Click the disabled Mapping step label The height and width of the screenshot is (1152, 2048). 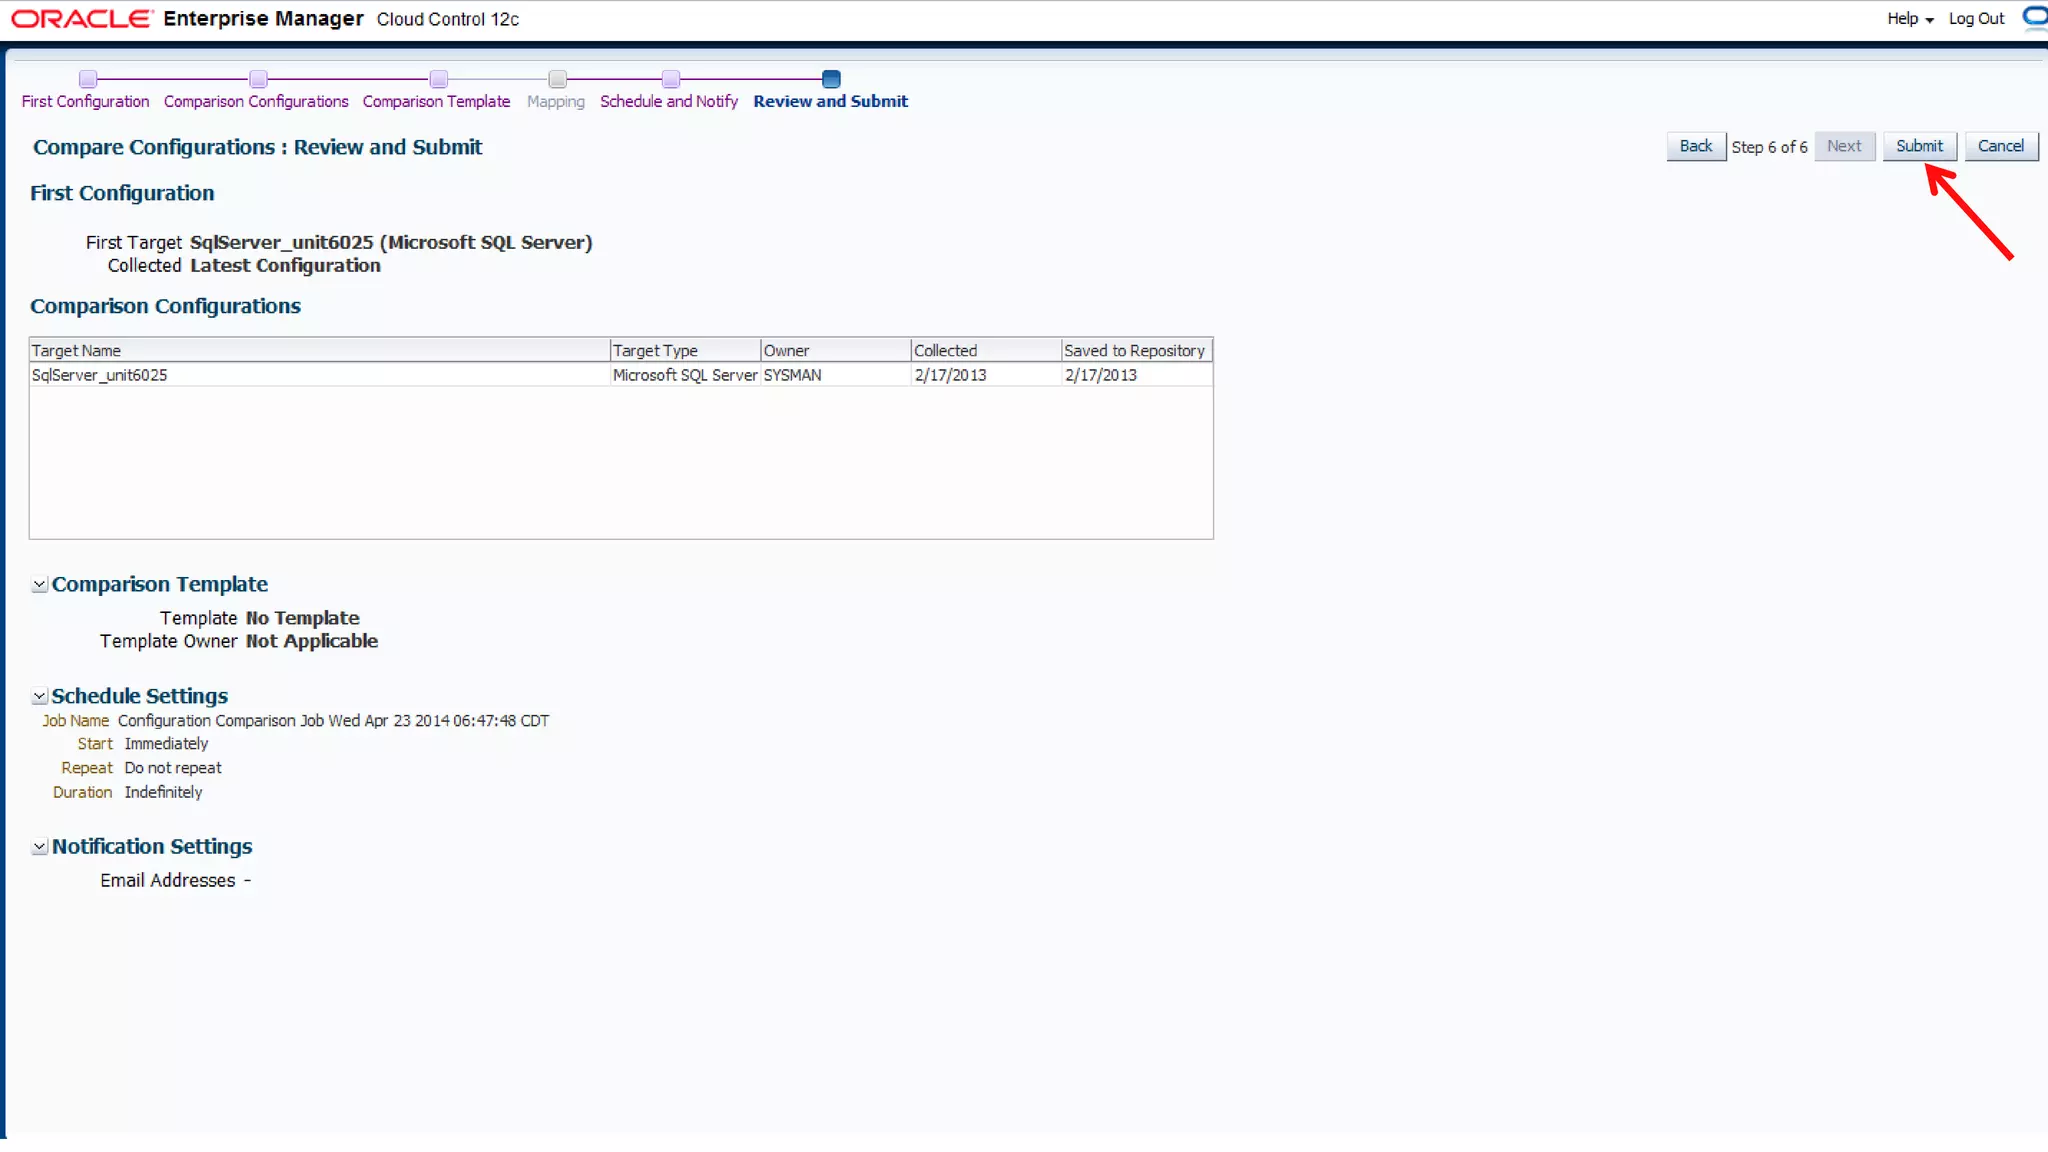pyautogui.click(x=555, y=101)
